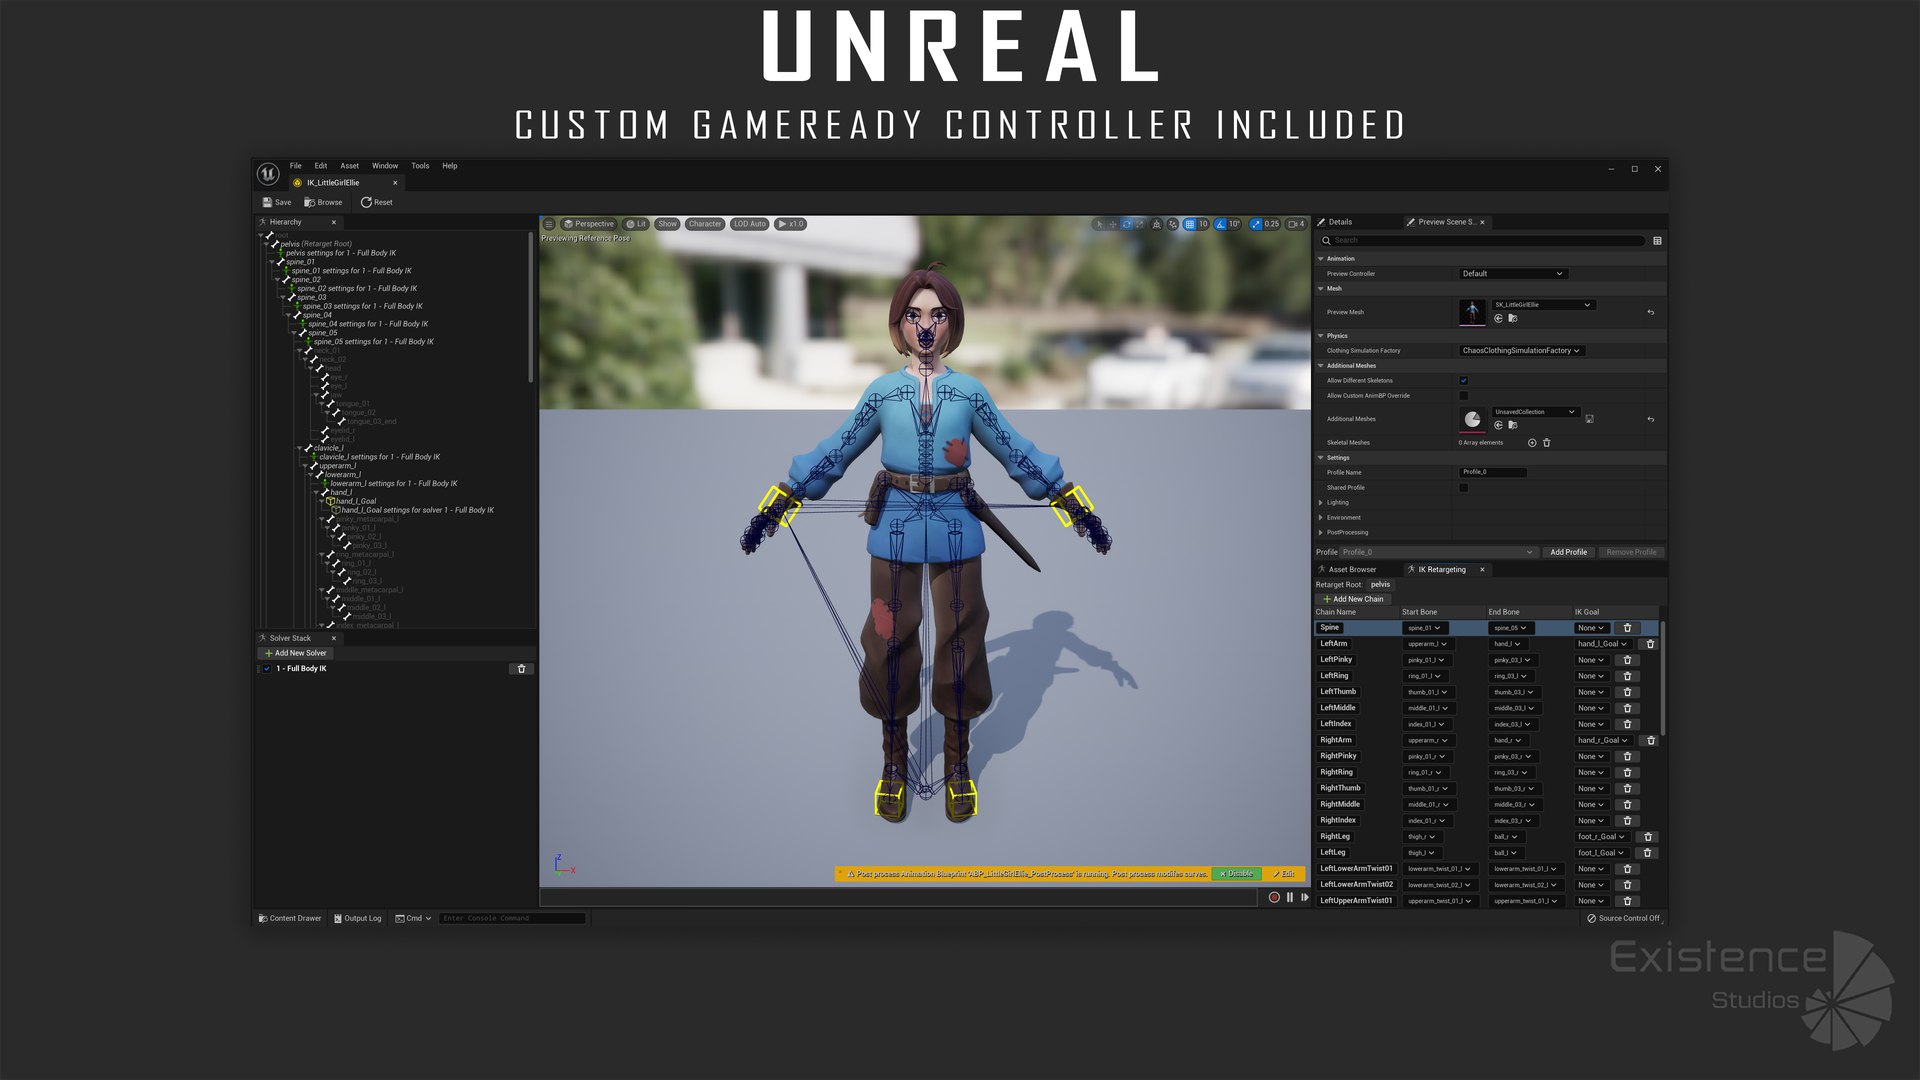Open the camera speed setting 4
The height and width of the screenshot is (1080, 1920).
(1296, 224)
